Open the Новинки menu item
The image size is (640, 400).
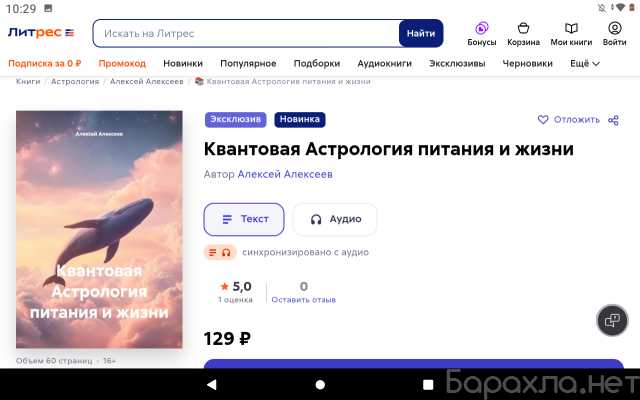coord(183,64)
